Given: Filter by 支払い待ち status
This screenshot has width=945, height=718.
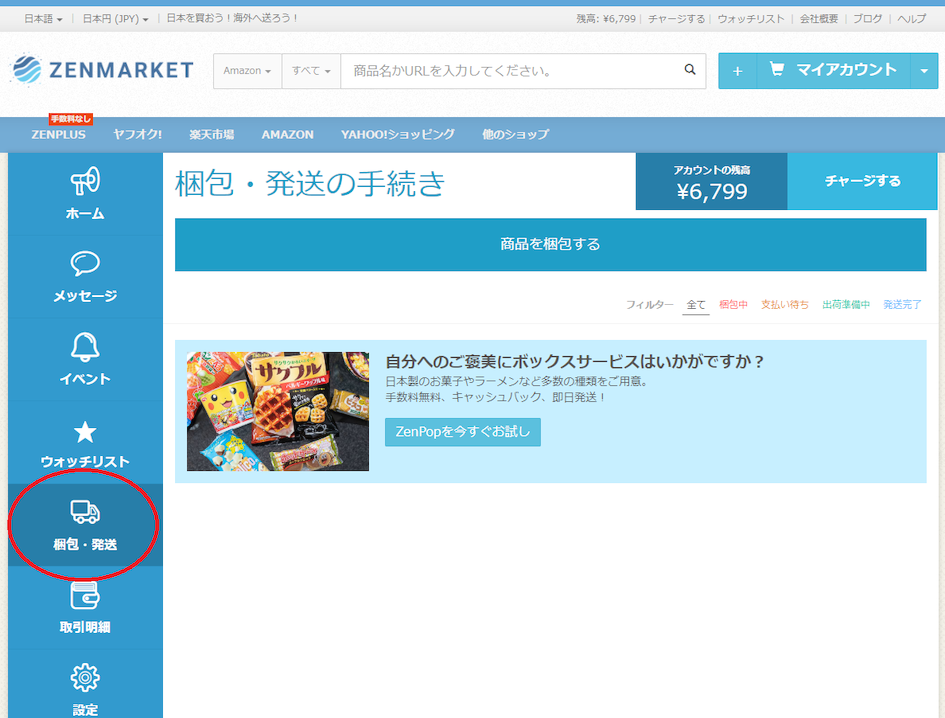Looking at the screenshot, I should click(x=785, y=304).
